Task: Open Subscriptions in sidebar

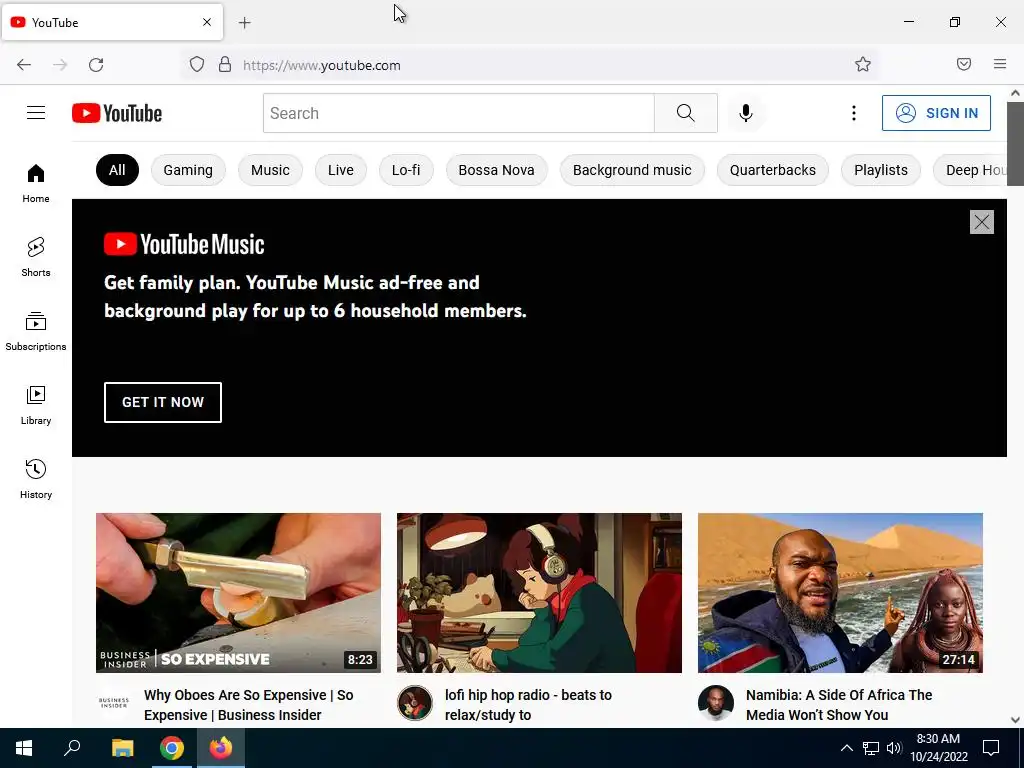Action: (x=36, y=332)
